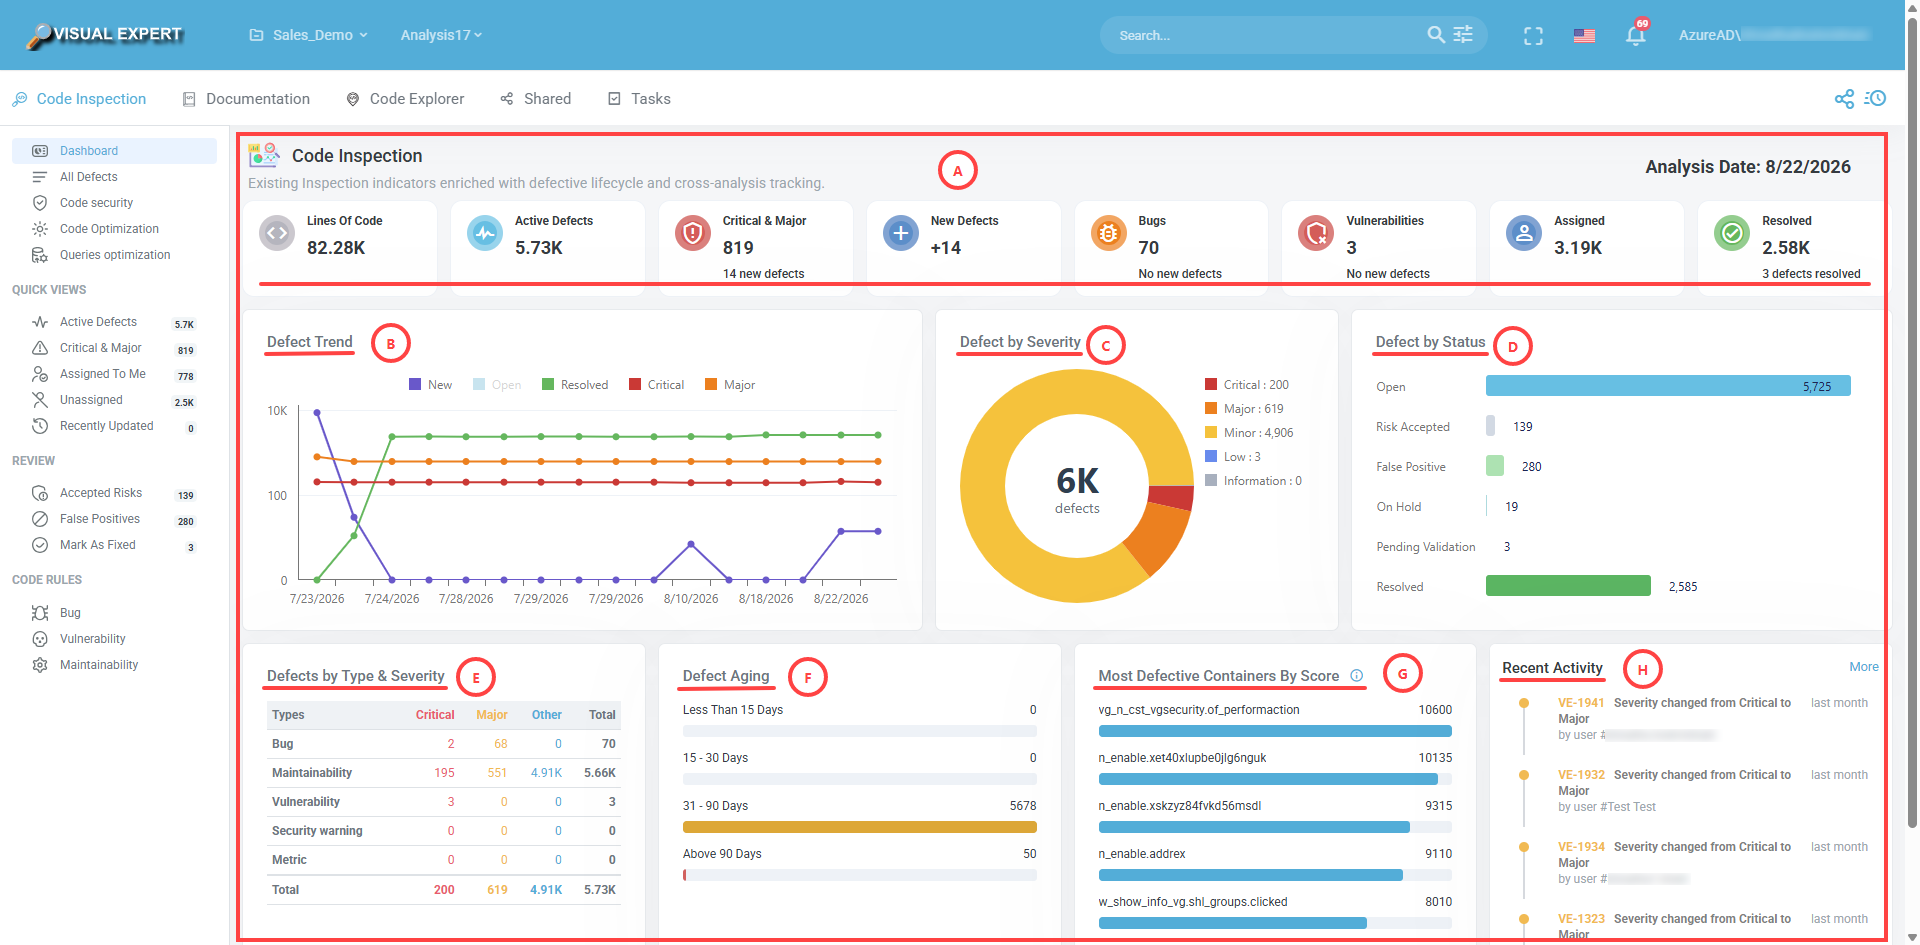The height and width of the screenshot is (945, 1920).
Task: Toggle the New series in Defect Trend legend
Action: (430, 385)
